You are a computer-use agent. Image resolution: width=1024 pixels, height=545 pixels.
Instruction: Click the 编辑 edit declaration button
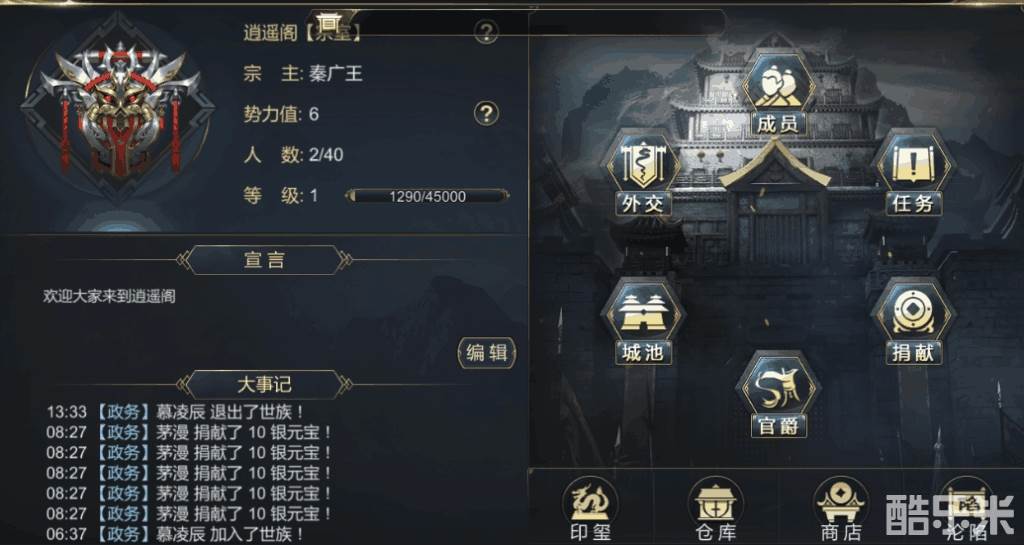tap(487, 353)
